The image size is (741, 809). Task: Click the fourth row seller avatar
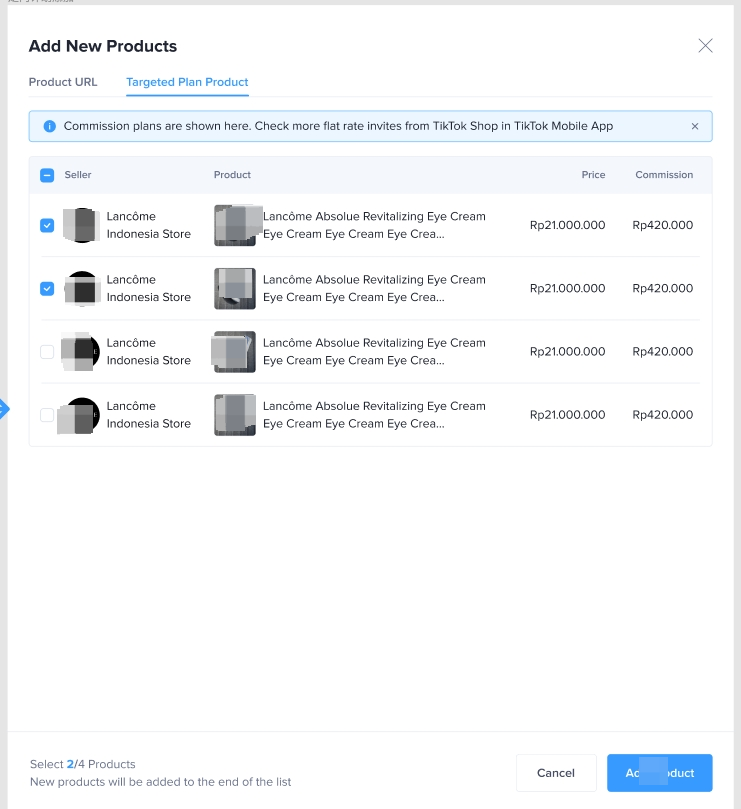(x=81, y=415)
